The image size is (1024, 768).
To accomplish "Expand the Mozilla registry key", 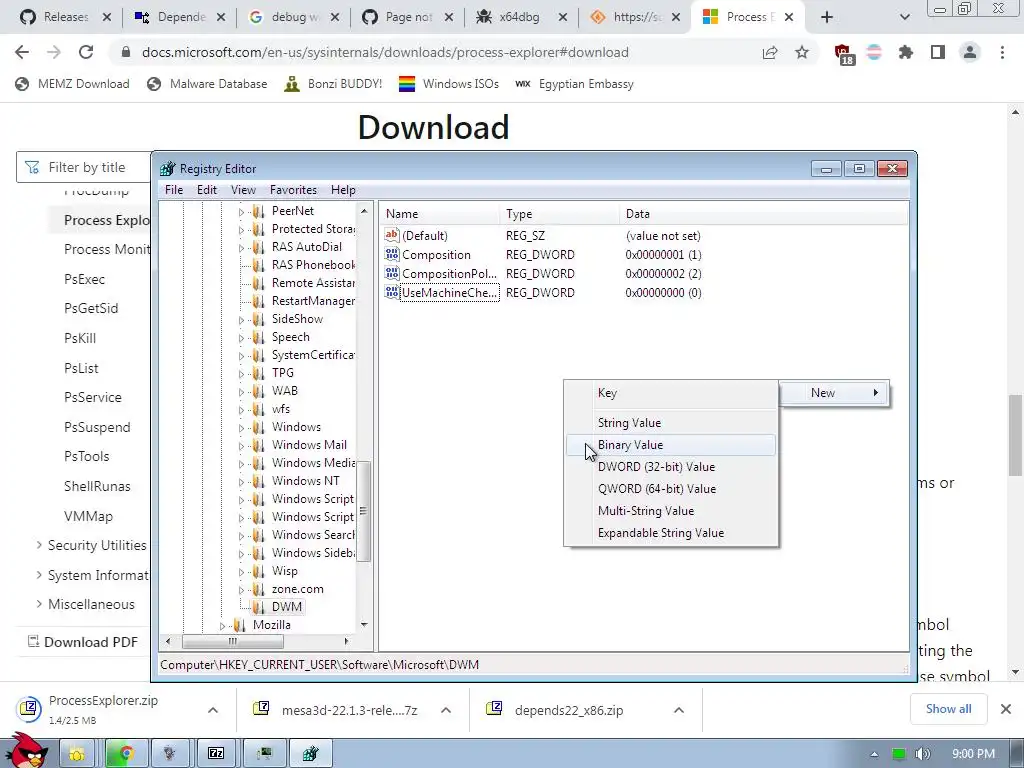I will pos(222,626).
